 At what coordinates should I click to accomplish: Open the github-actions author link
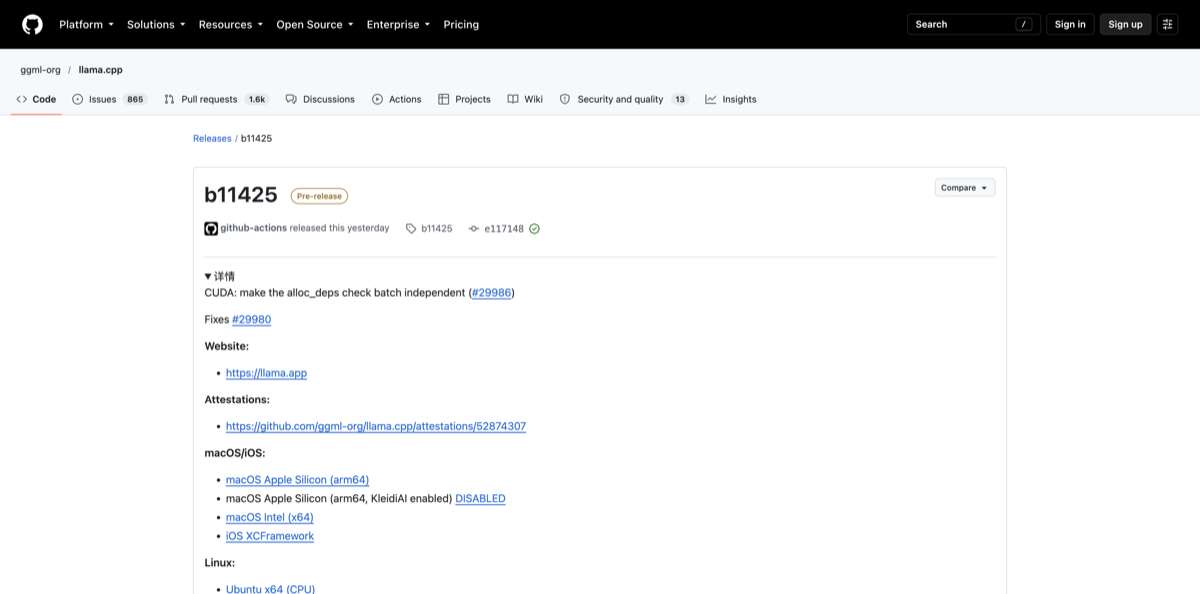coord(253,228)
